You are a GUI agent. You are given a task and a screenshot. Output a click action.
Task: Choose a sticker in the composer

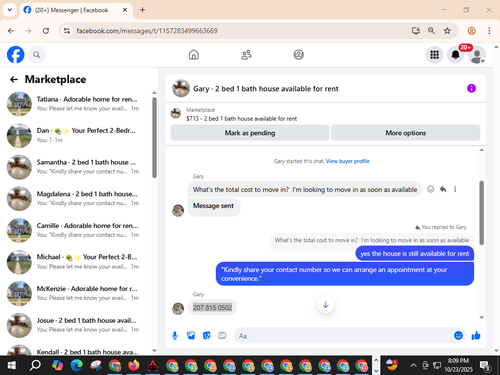(207, 335)
